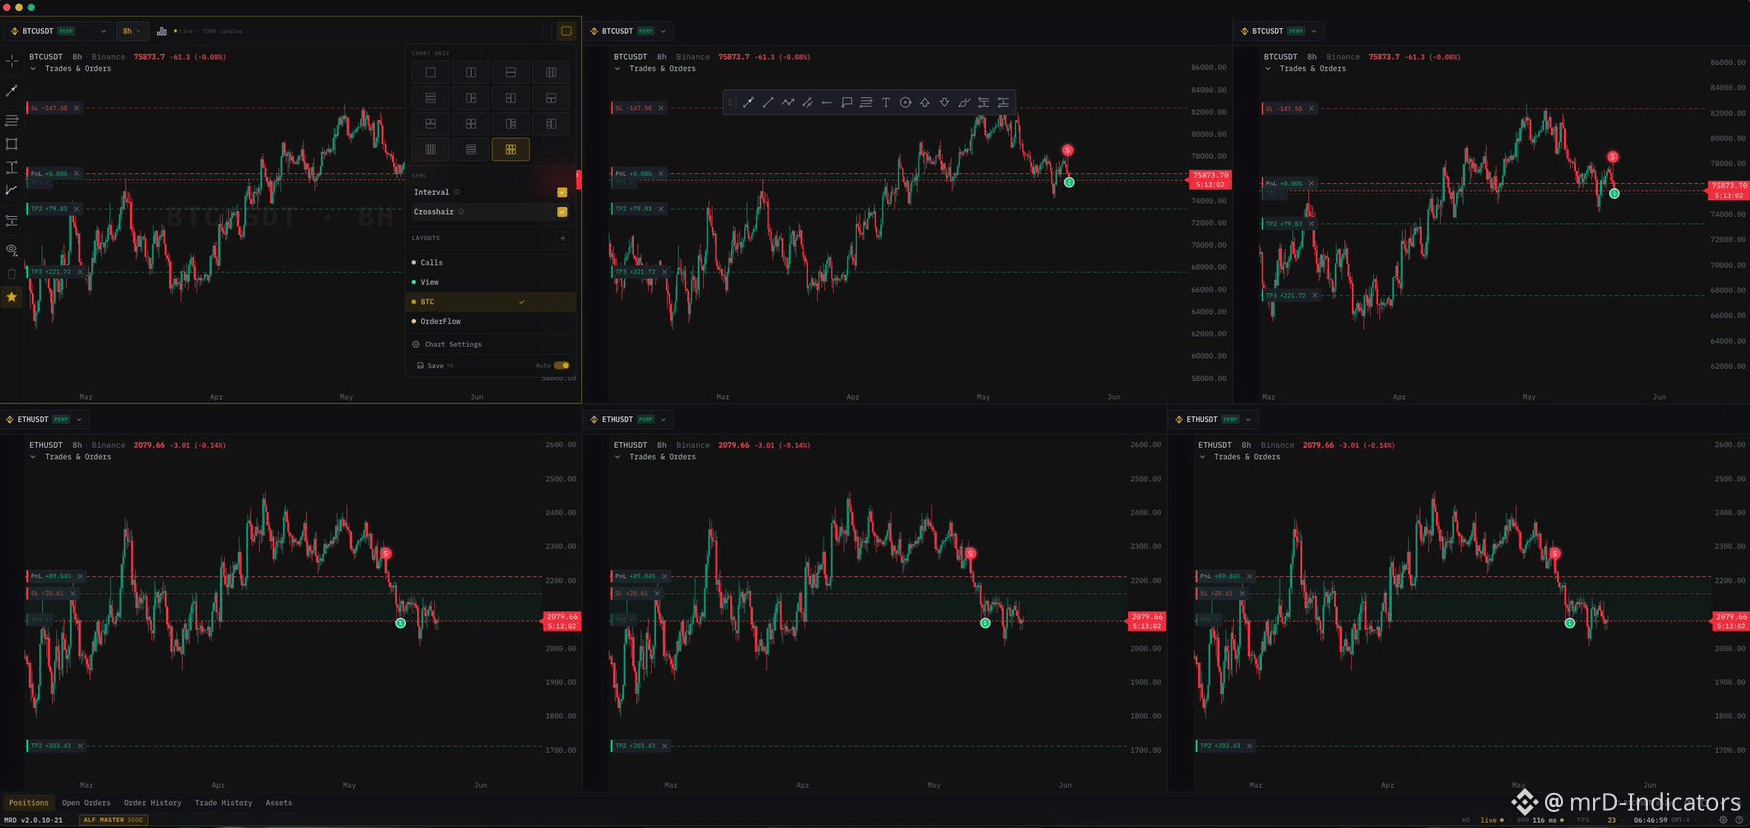Viewport: 1750px width, 828px height.
Task: Pick the horizontal line tool in floating toolbar
Action: [x=827, y=102]
